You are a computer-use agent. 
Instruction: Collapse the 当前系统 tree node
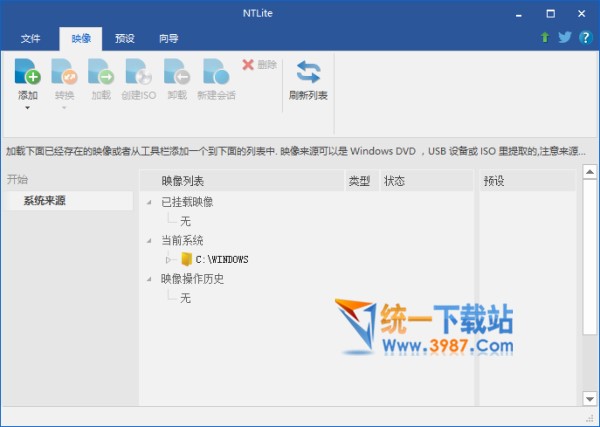150,241
